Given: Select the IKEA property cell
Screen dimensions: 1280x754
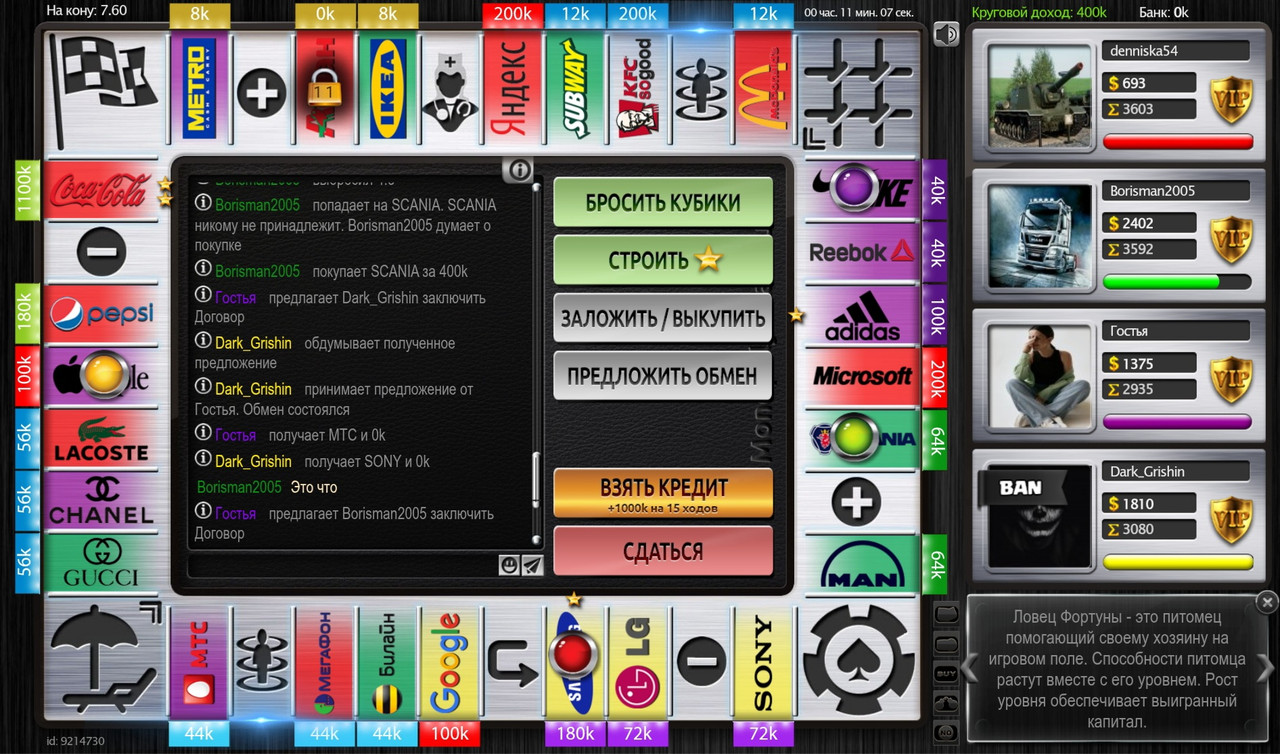Looking at the screenshot, I should tap(388, 90).
